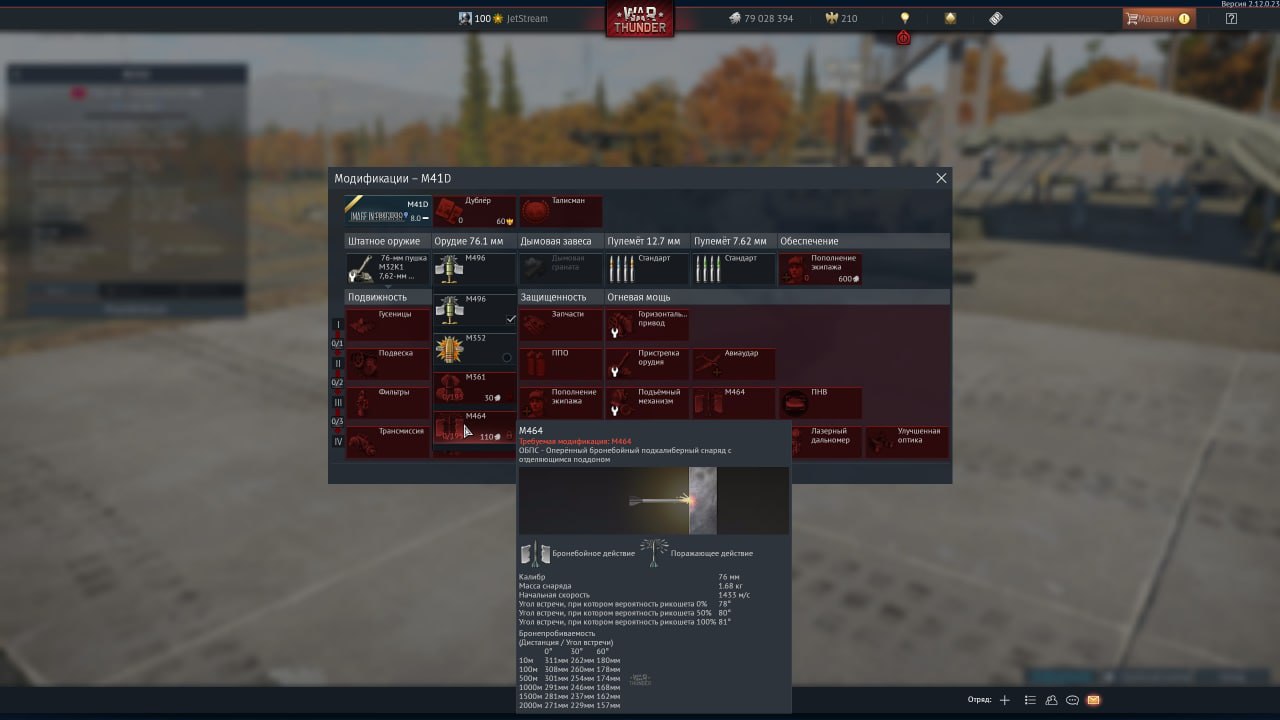This screenshot has height=720, width=1280.
Task: Select the ППО fire extinguisher modification
Action: (x=561, y=364)
